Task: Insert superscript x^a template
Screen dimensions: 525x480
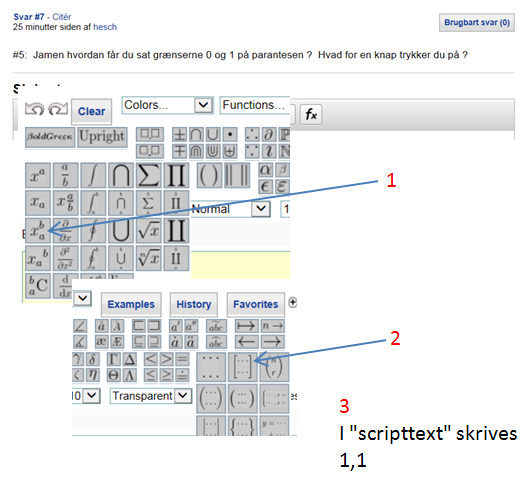Action: (38, 175)
